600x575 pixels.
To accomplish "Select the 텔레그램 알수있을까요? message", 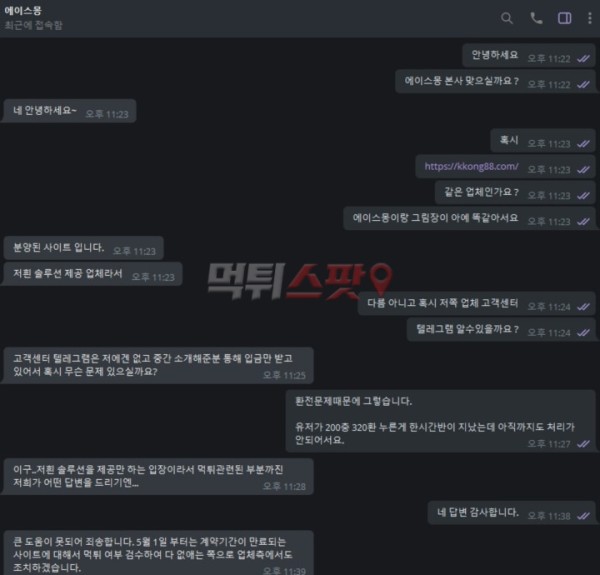I will click(x=501, y=329).
